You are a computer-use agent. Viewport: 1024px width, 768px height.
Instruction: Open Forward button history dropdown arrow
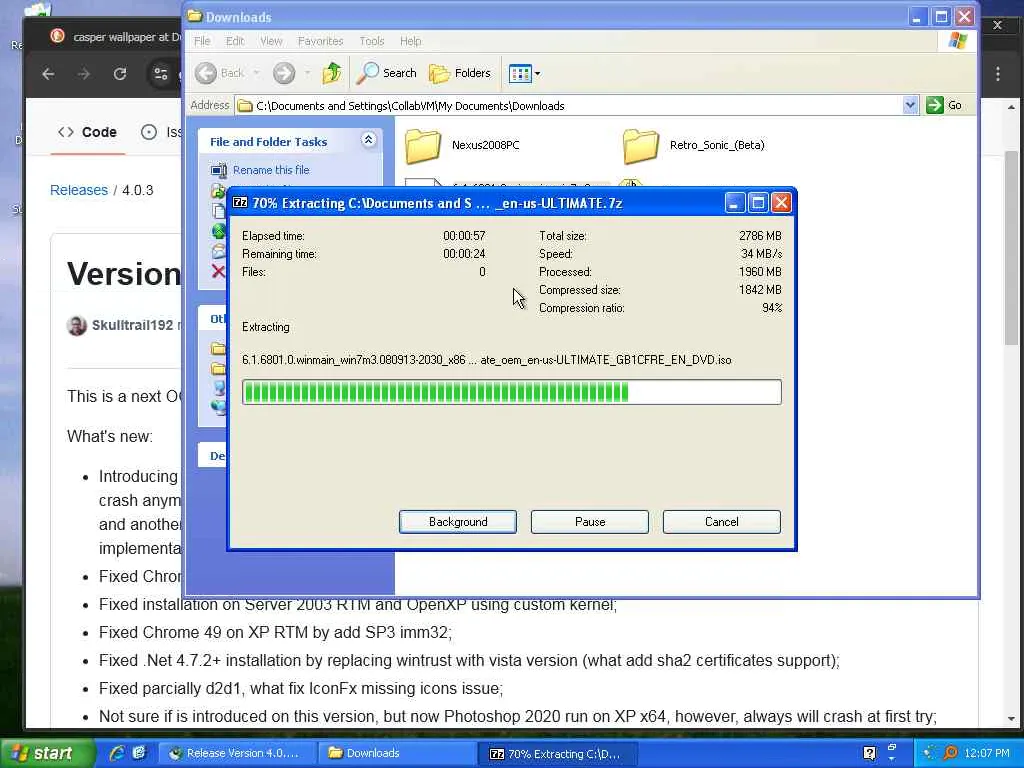(x=307, y=73)
